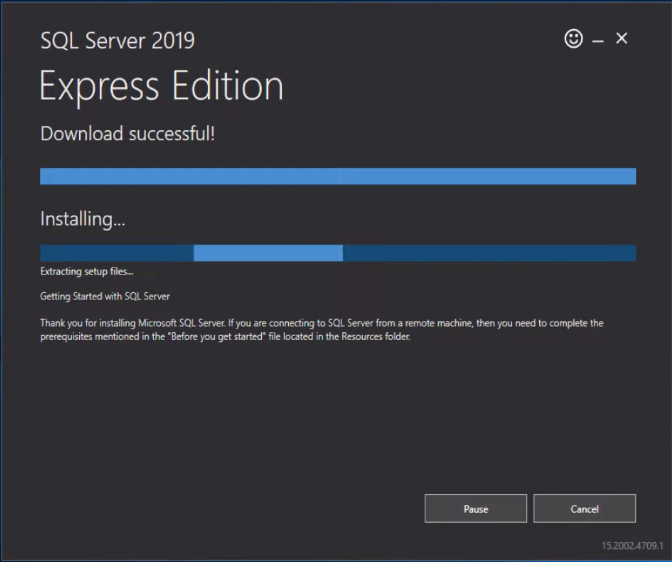Click 'Getting Started with SQL Server' text
Viewport: 672px width, 562px height.
(105, 296)
